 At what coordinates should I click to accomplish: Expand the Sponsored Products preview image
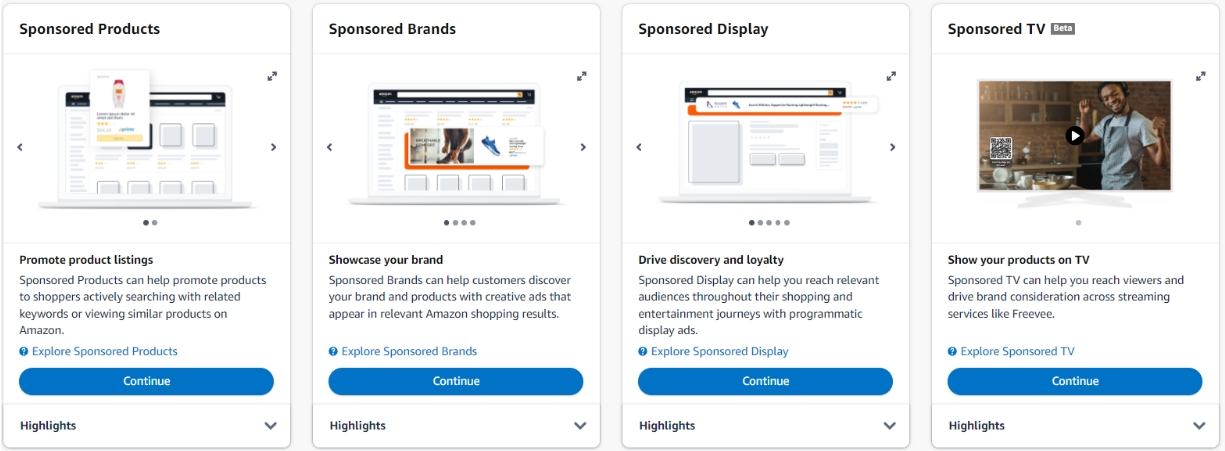pyautogui.click(x=273, y=76)
